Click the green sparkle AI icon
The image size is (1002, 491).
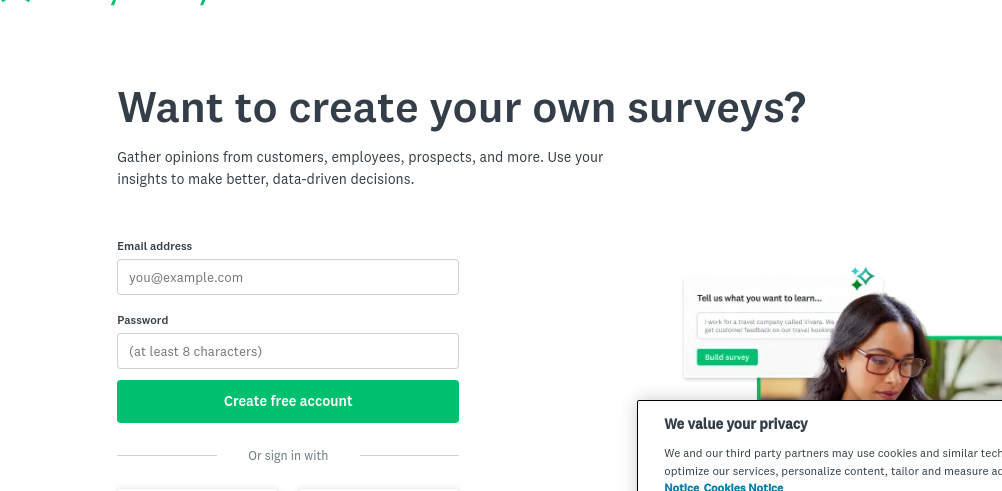click(x=861, y=278)
